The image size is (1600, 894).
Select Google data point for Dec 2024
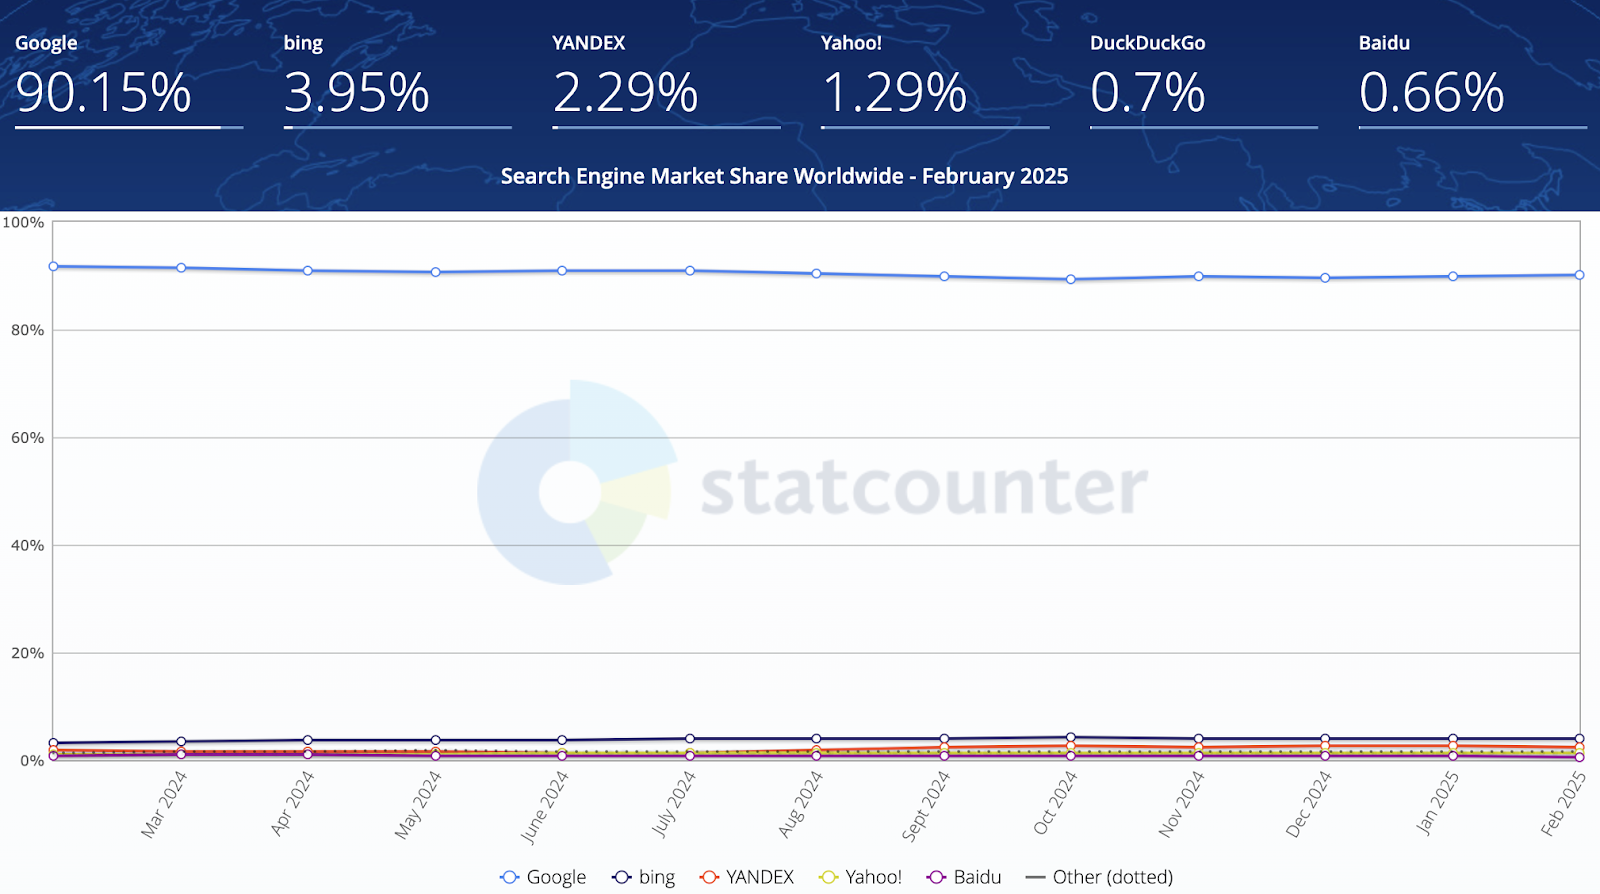coord(1325,278)
